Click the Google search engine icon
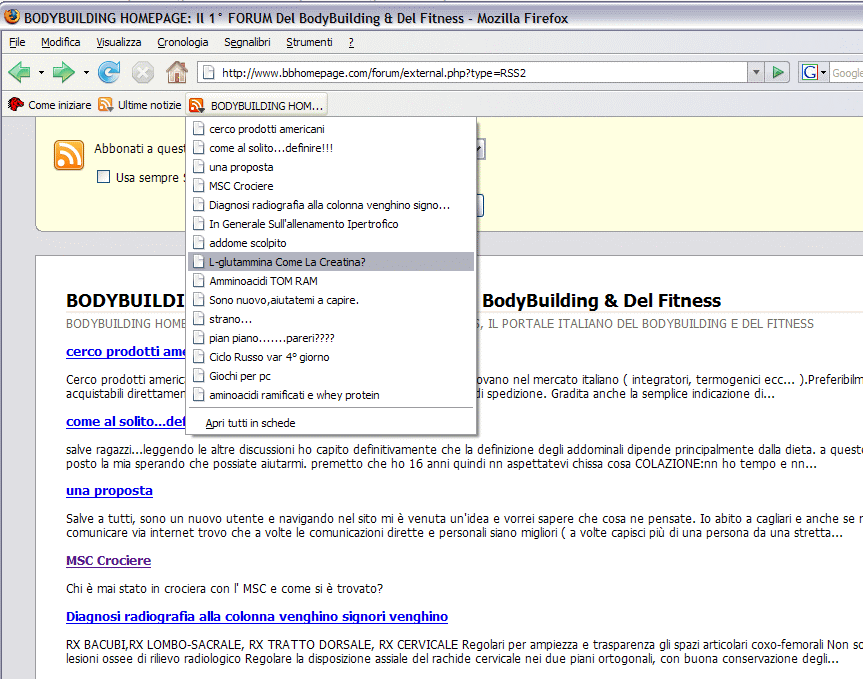This screenshot has height=679, width=863. (x=809, y=72)
